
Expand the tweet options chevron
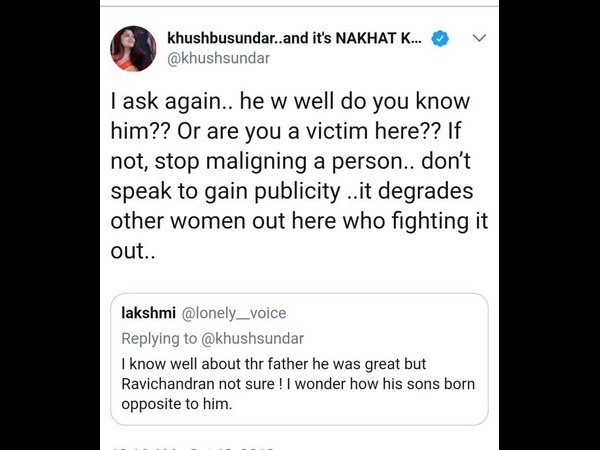click(x=479, y=39)
